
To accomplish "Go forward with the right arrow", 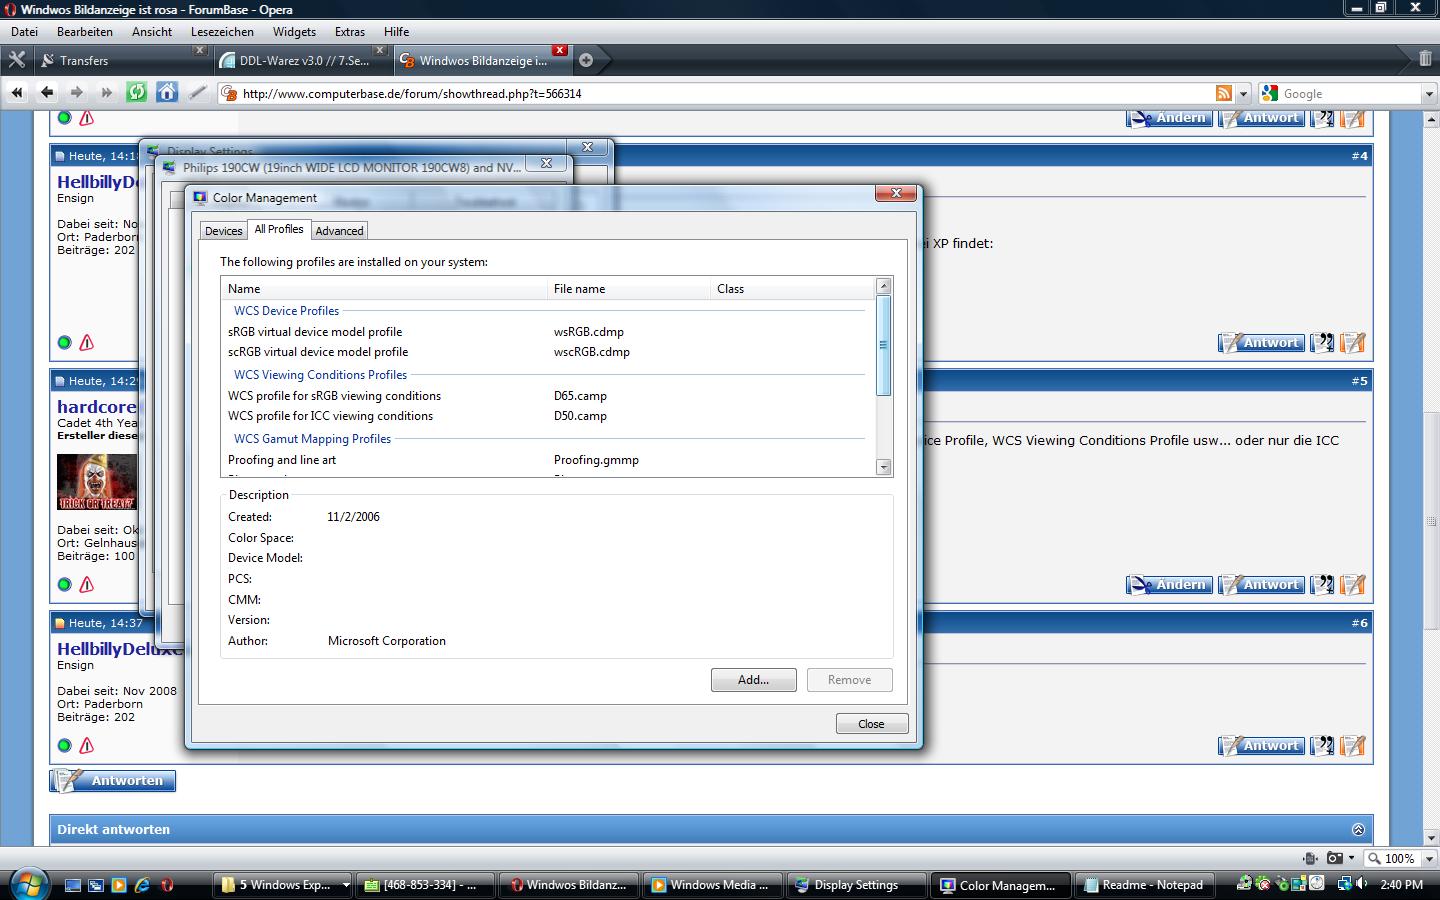I will (x=77, y=93).
